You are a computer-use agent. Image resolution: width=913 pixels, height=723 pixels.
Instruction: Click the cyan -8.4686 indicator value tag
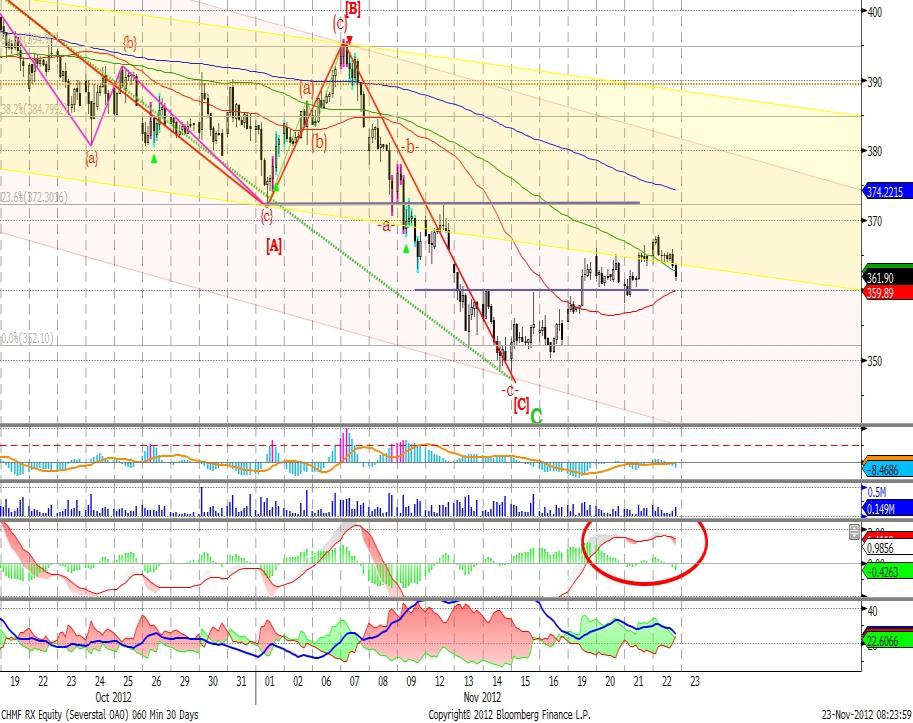(886, 468)
